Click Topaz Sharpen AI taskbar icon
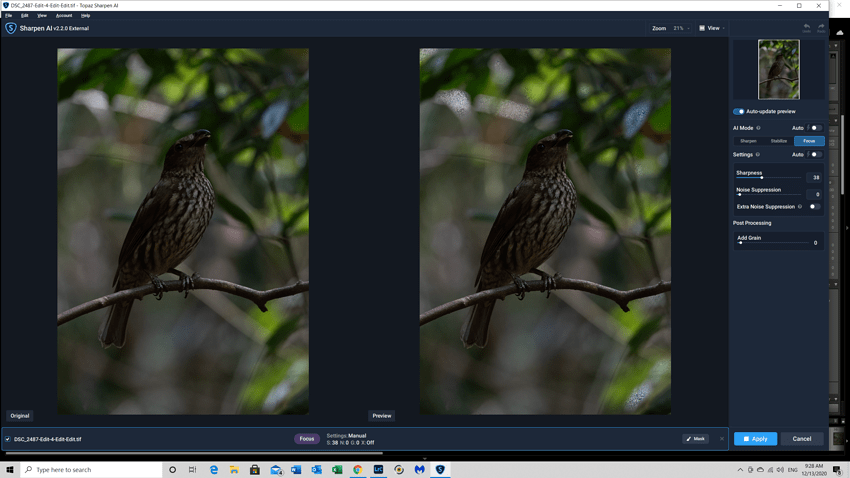Image resolution: width=850 pixels, height=478 pixels. (x=440, y=470)
